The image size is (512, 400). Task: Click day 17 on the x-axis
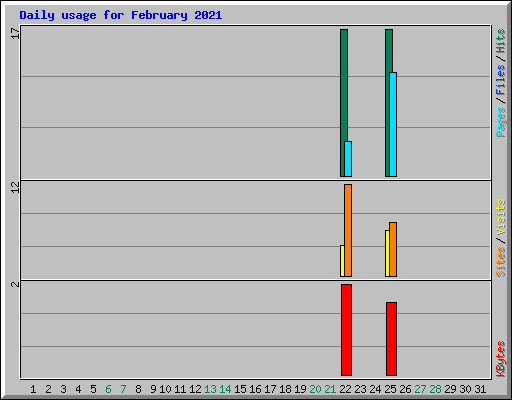pyautogui.click(x=270, y=389)
